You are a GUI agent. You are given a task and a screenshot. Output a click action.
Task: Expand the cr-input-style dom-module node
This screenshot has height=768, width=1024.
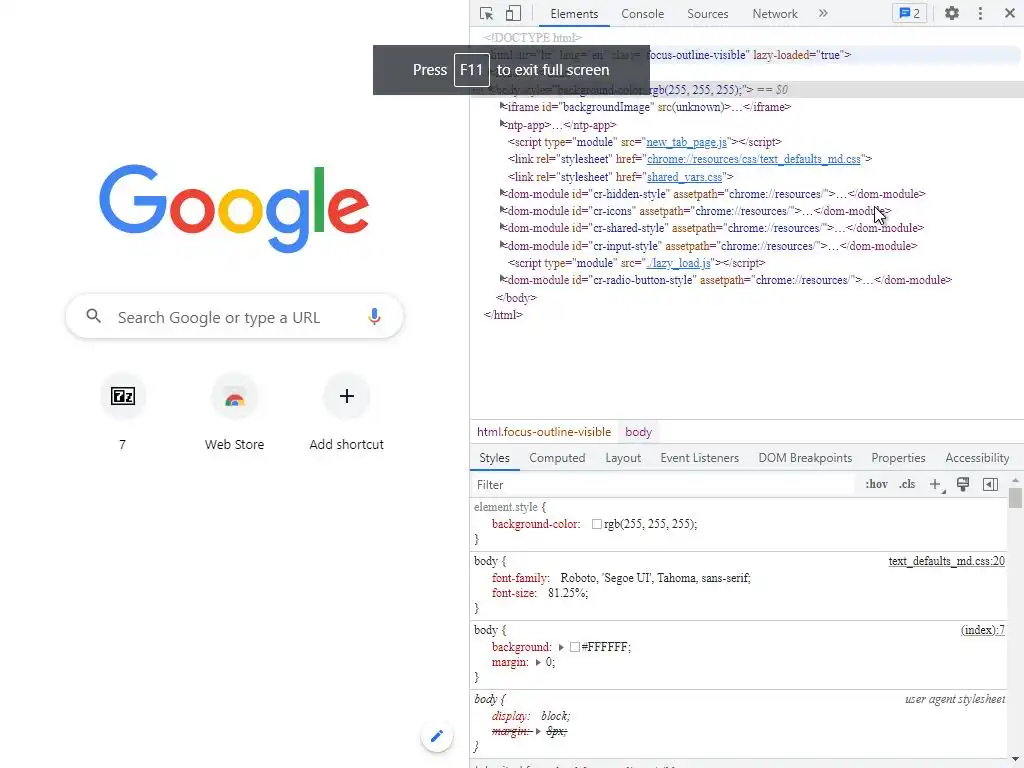[503, 245]
